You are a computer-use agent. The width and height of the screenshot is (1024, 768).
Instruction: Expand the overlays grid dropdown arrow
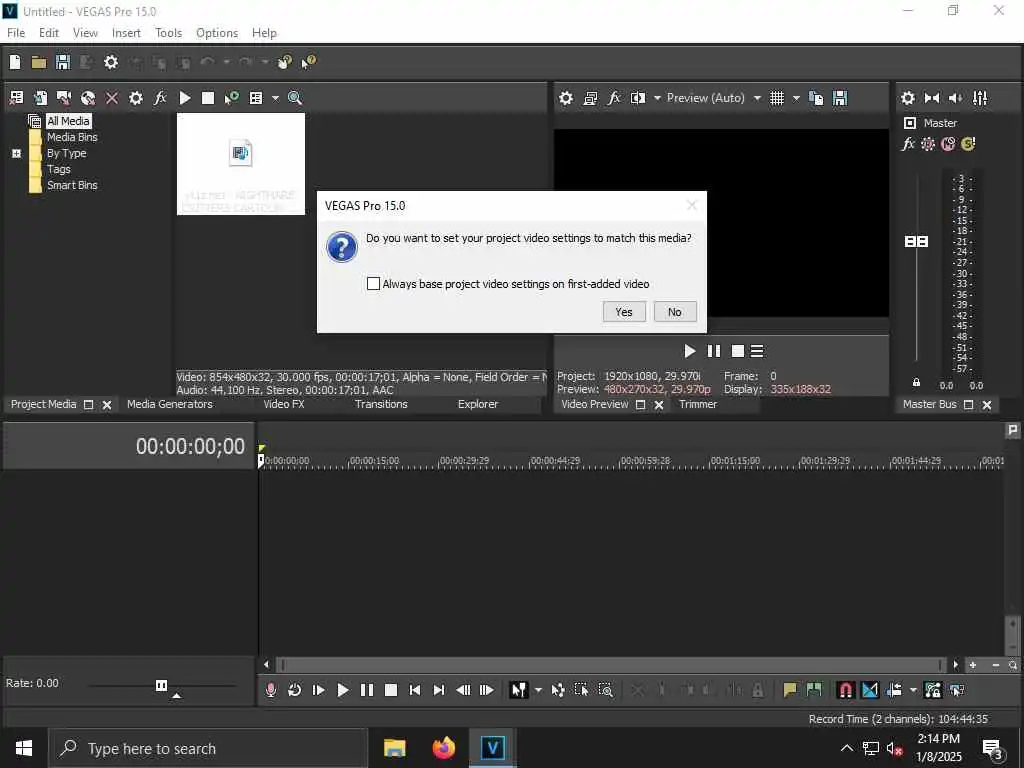pos(796,99)
